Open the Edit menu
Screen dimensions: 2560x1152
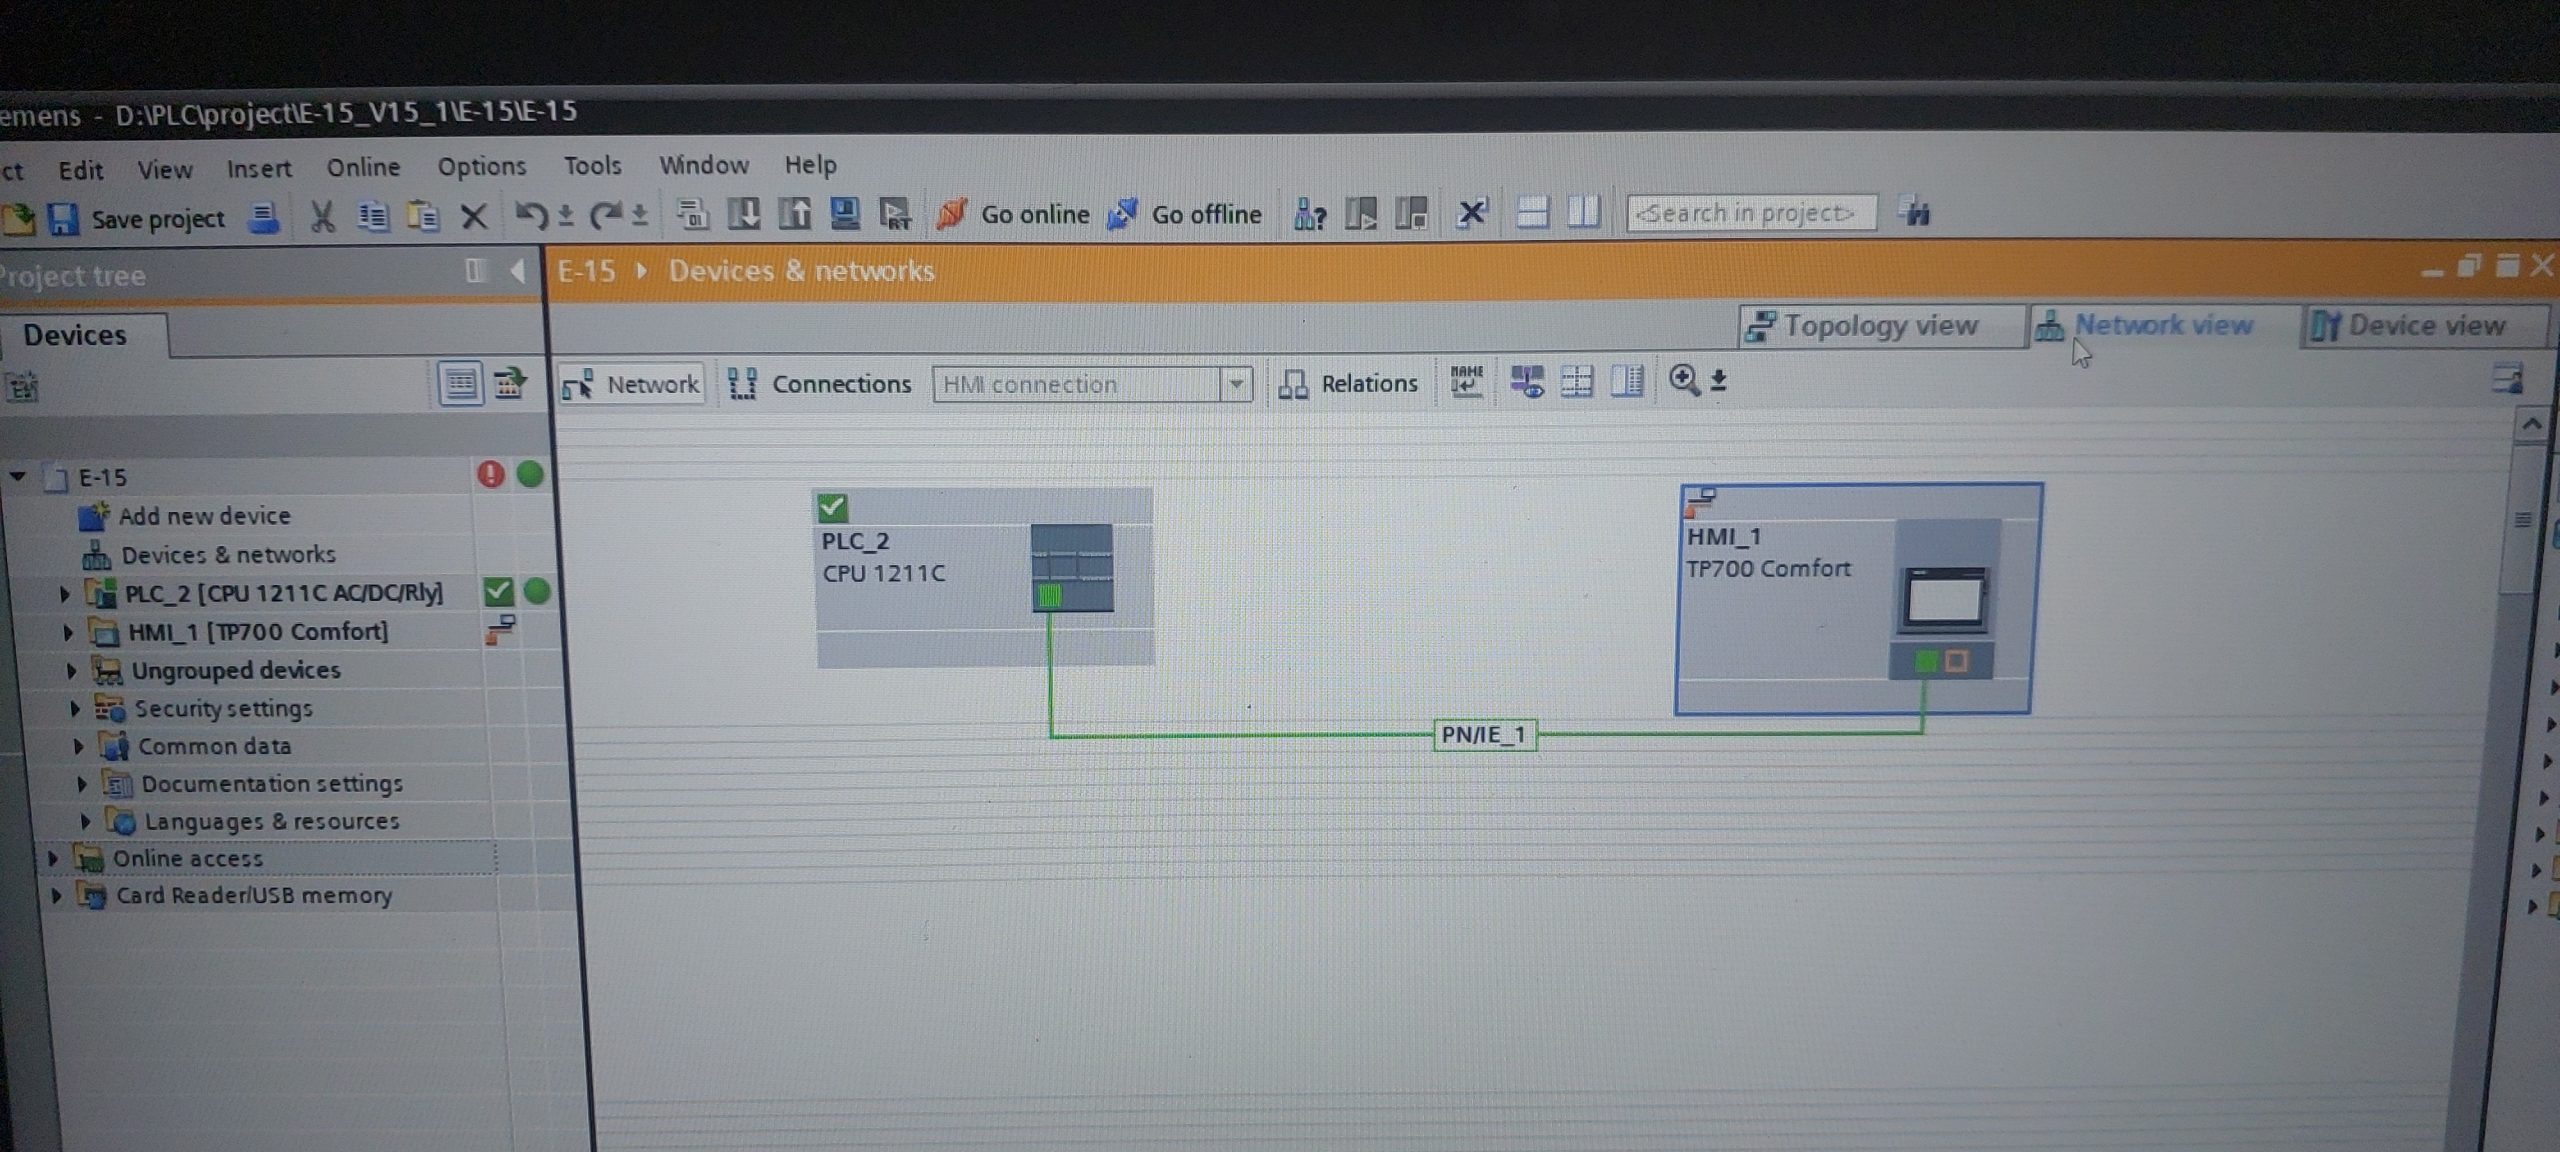[81, 170]
